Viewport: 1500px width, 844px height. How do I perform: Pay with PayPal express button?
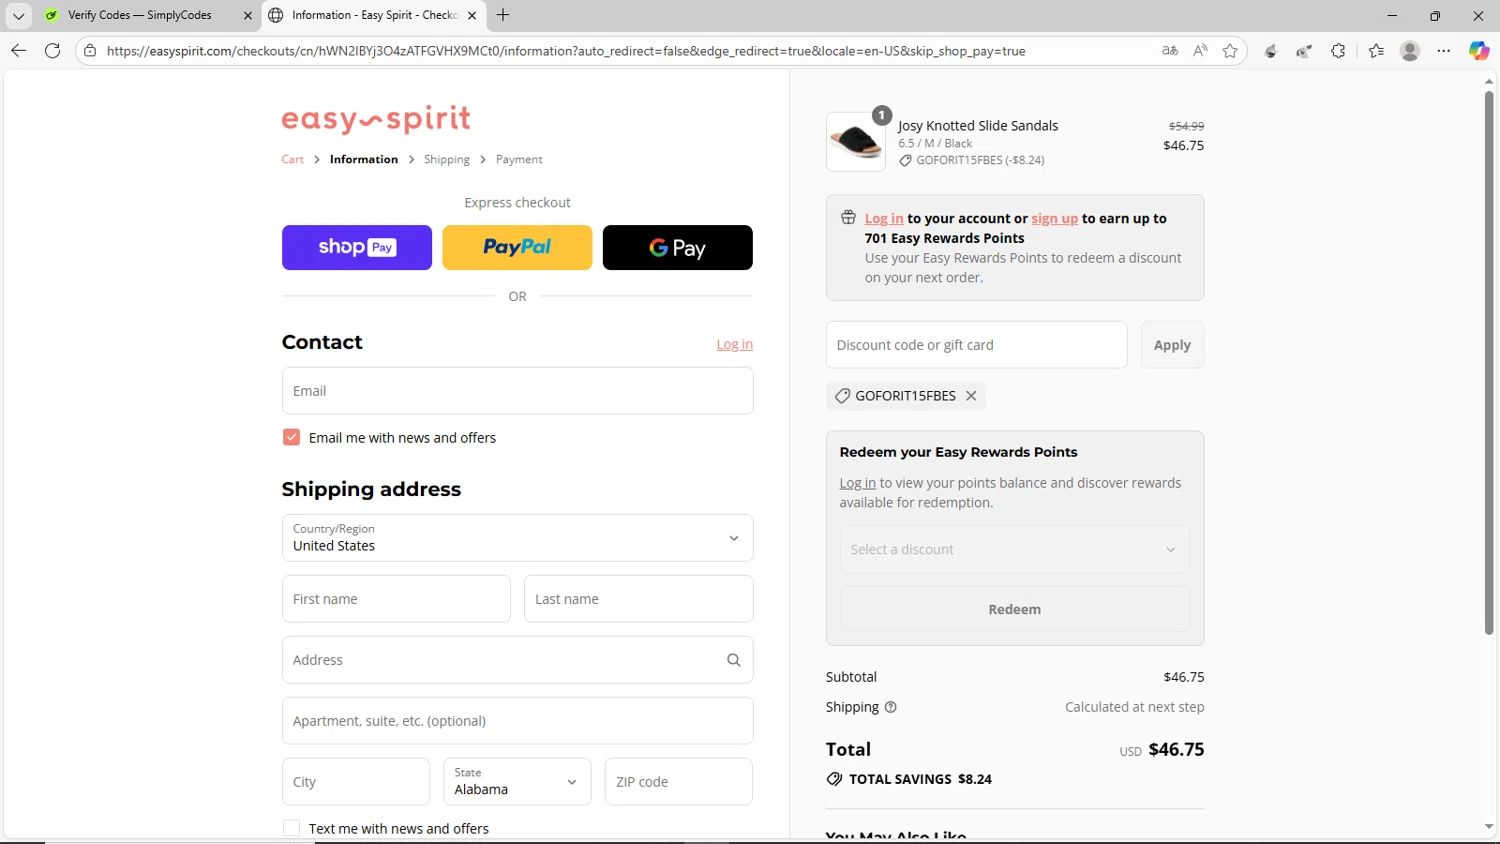(517, 247)
